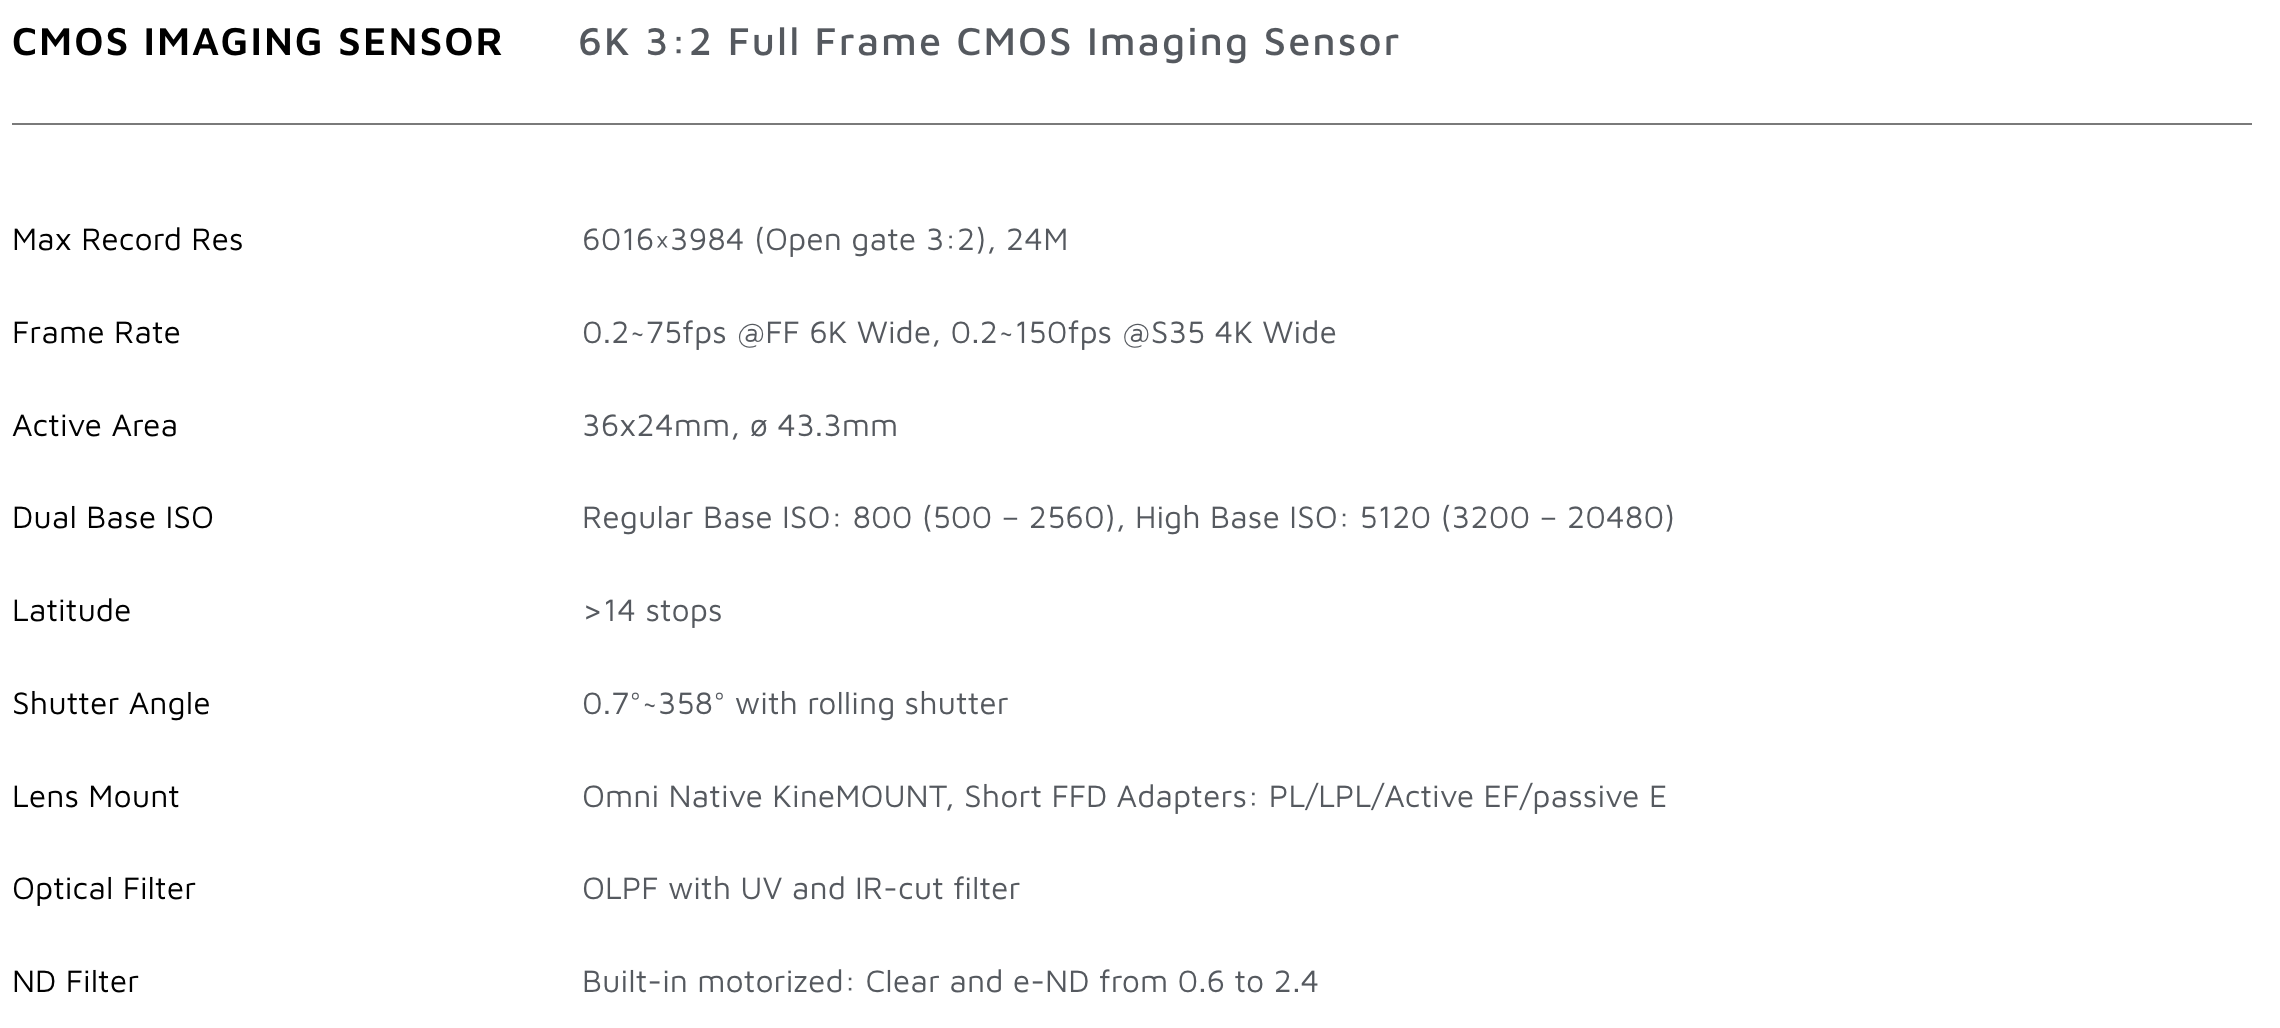Click the Regular Base ISO value text

pos(1127,518)
